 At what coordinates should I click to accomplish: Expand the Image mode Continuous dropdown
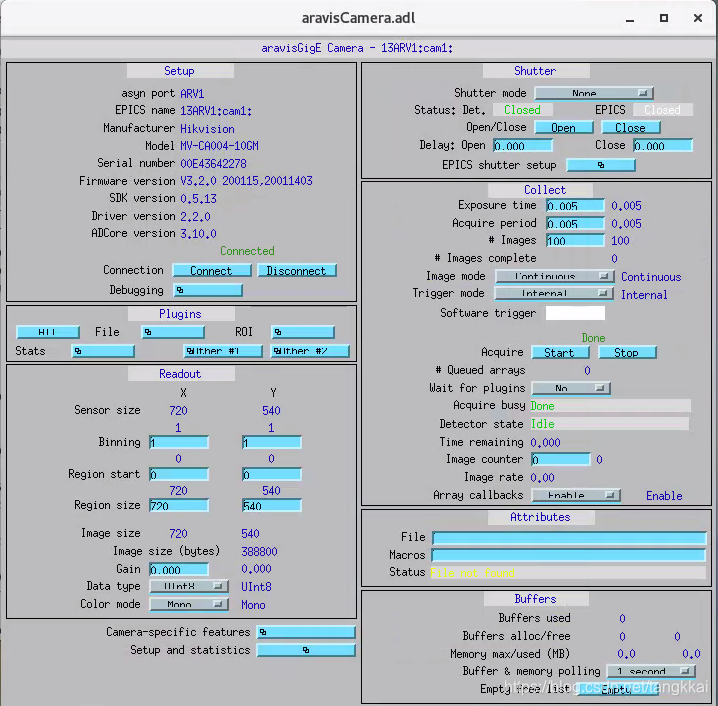coord(555,276)
